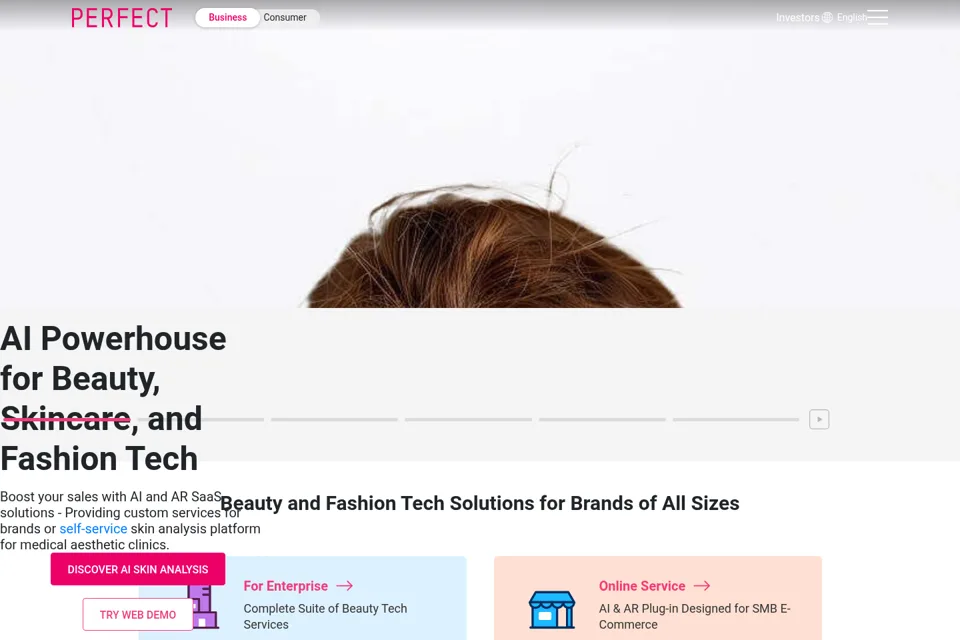
Task: Play the hero slideshow
Action: pyautogui.click(x=819, y=420)
